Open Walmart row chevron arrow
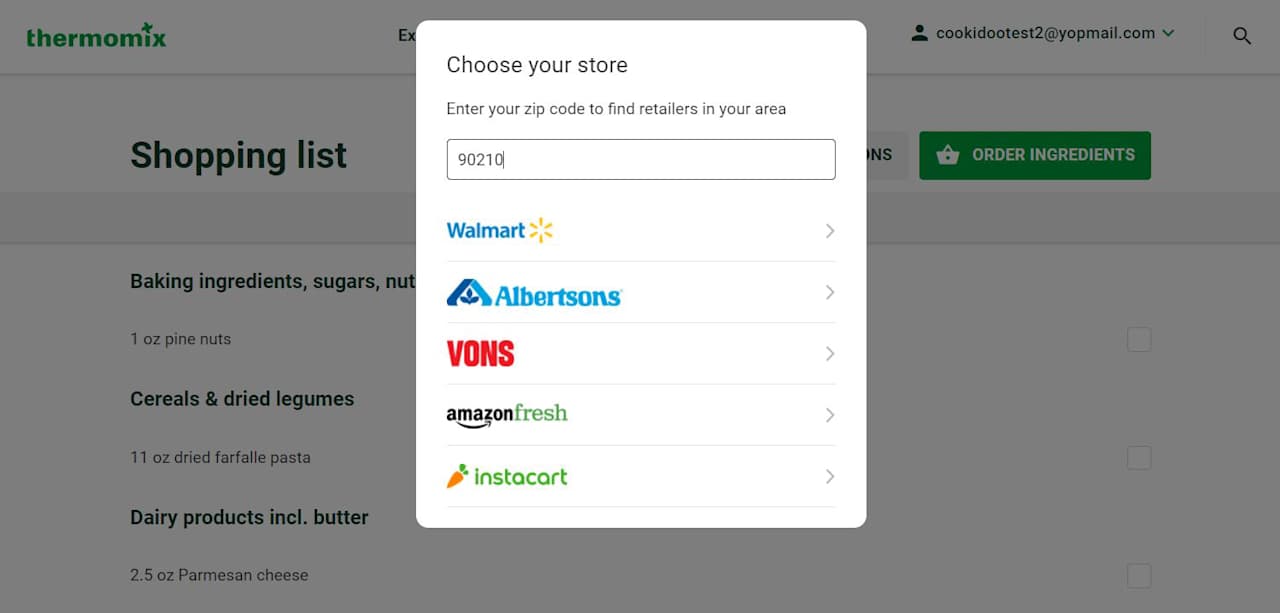Image resolution: width=1280 pixels, height=613 pixels. tap(829, 231)
